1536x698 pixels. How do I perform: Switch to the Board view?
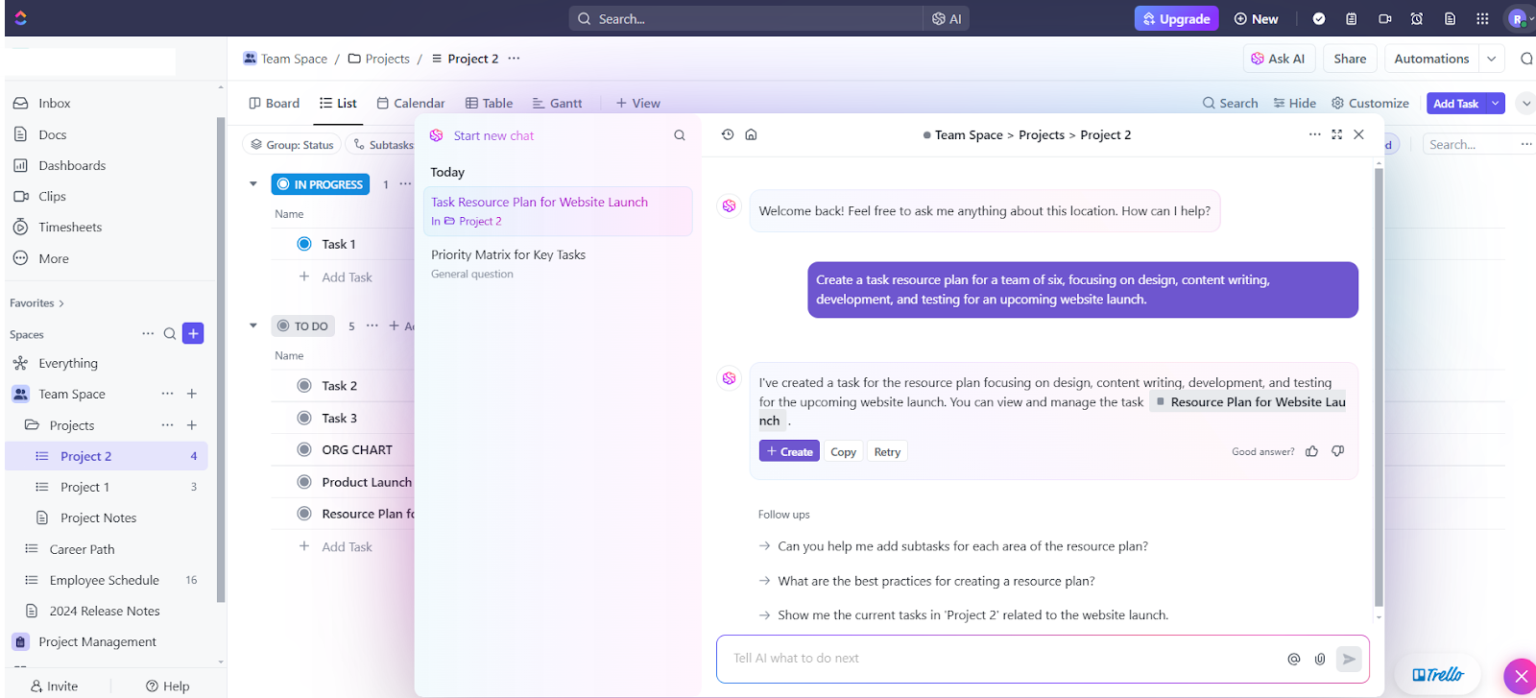274,103
